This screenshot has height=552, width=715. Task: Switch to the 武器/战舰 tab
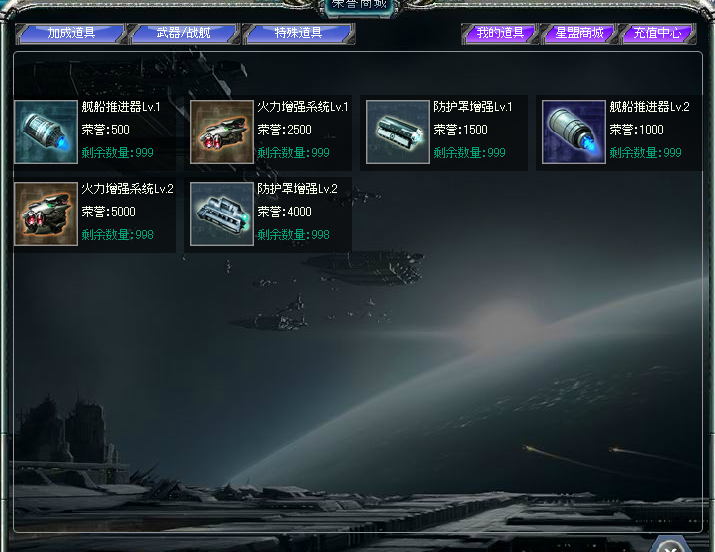coord(184,33)
